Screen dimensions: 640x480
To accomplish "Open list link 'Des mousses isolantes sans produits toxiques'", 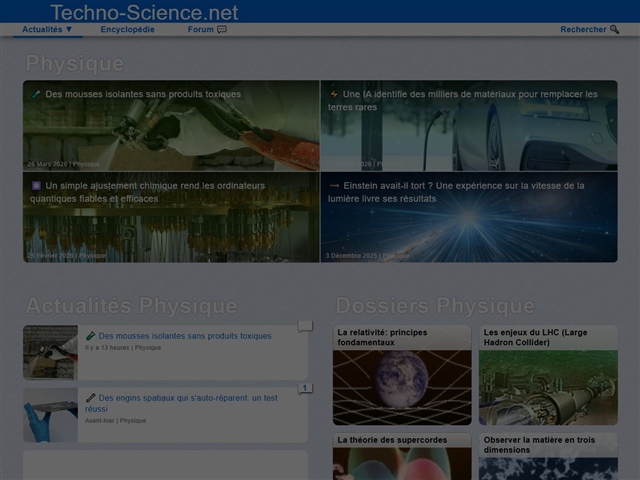I will (x=185, y=336).
